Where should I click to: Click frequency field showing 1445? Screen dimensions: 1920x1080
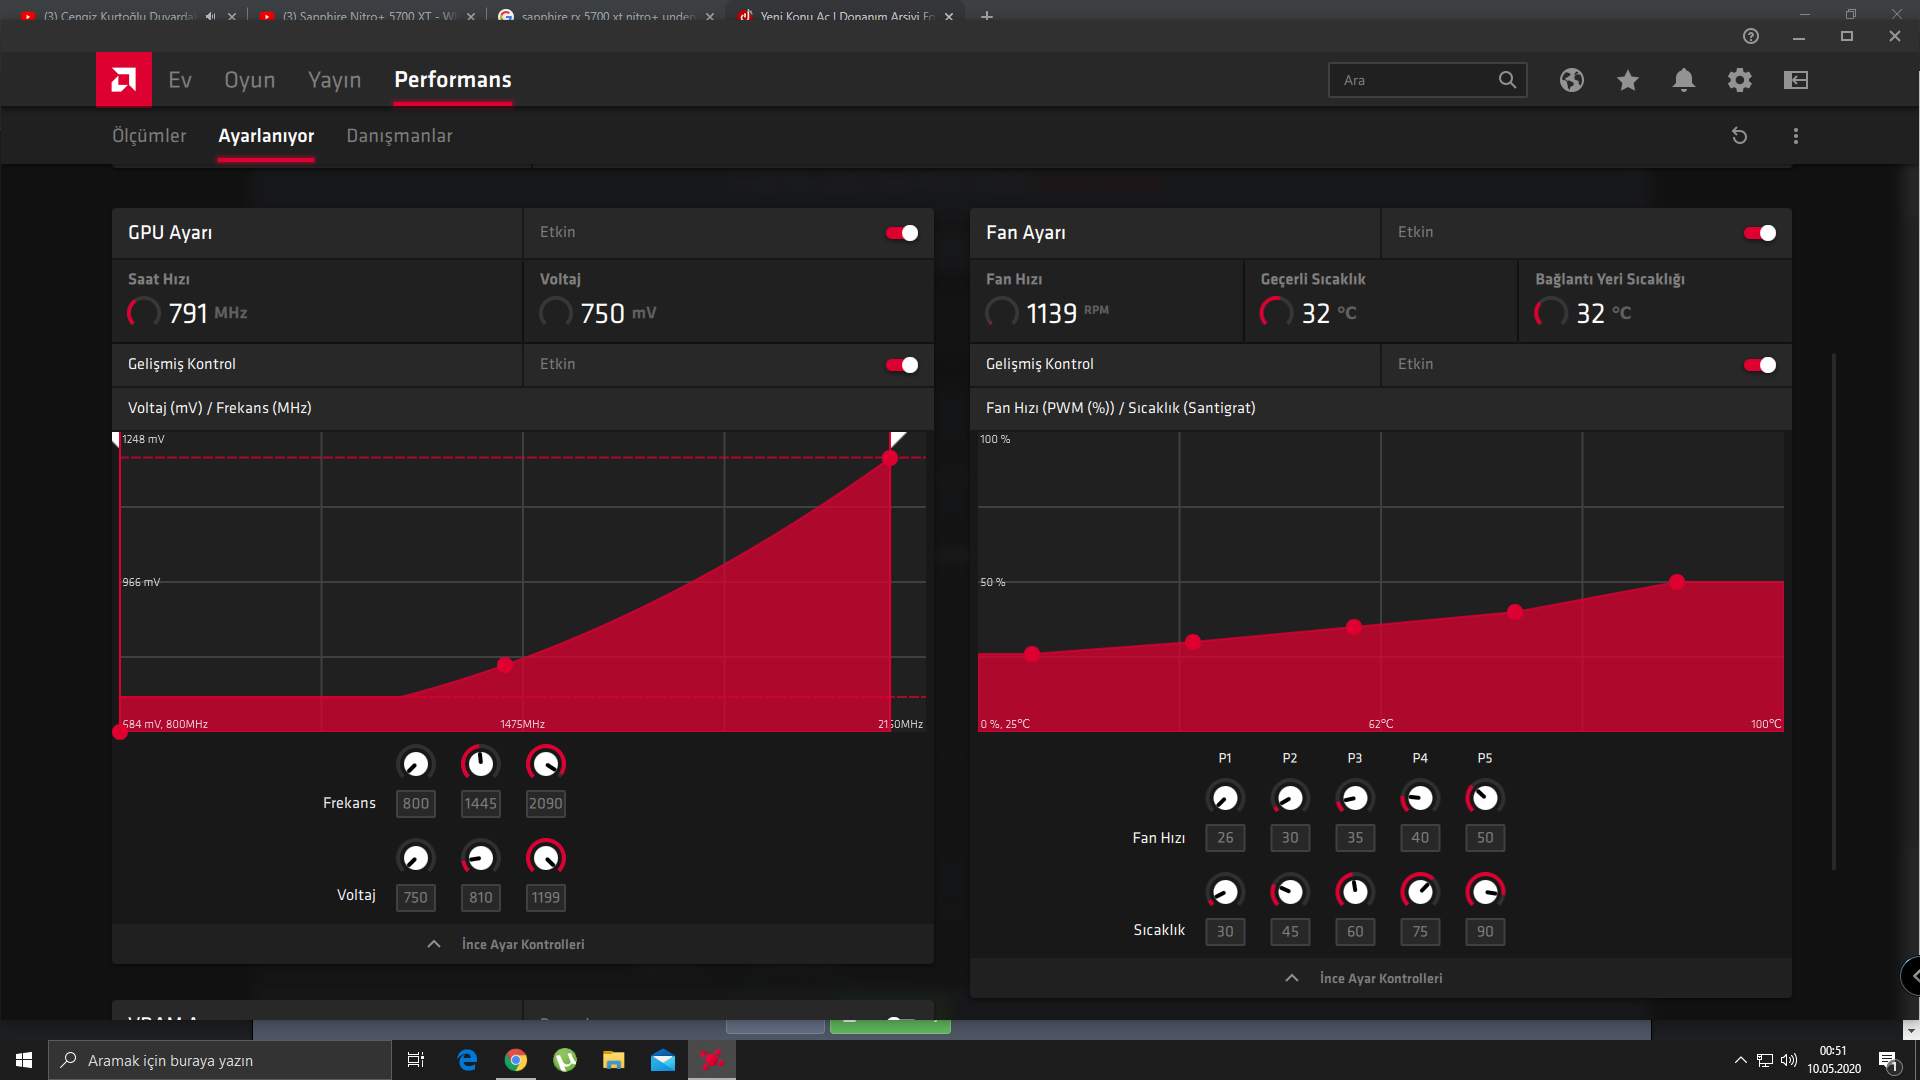click(481, 804)
